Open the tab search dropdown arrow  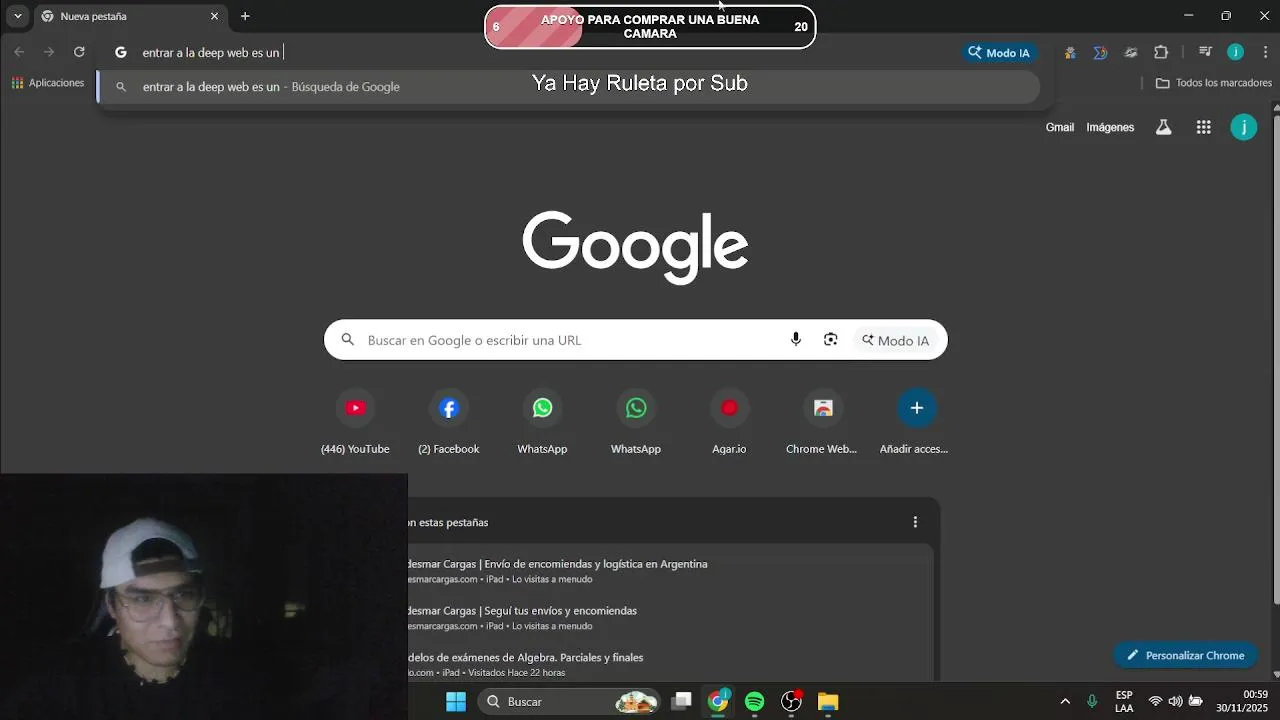[17, 16]
